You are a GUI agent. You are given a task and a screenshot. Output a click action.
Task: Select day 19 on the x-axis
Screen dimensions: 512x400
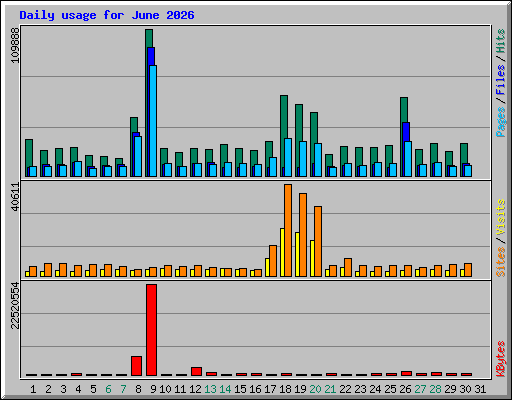coord(300,389)
